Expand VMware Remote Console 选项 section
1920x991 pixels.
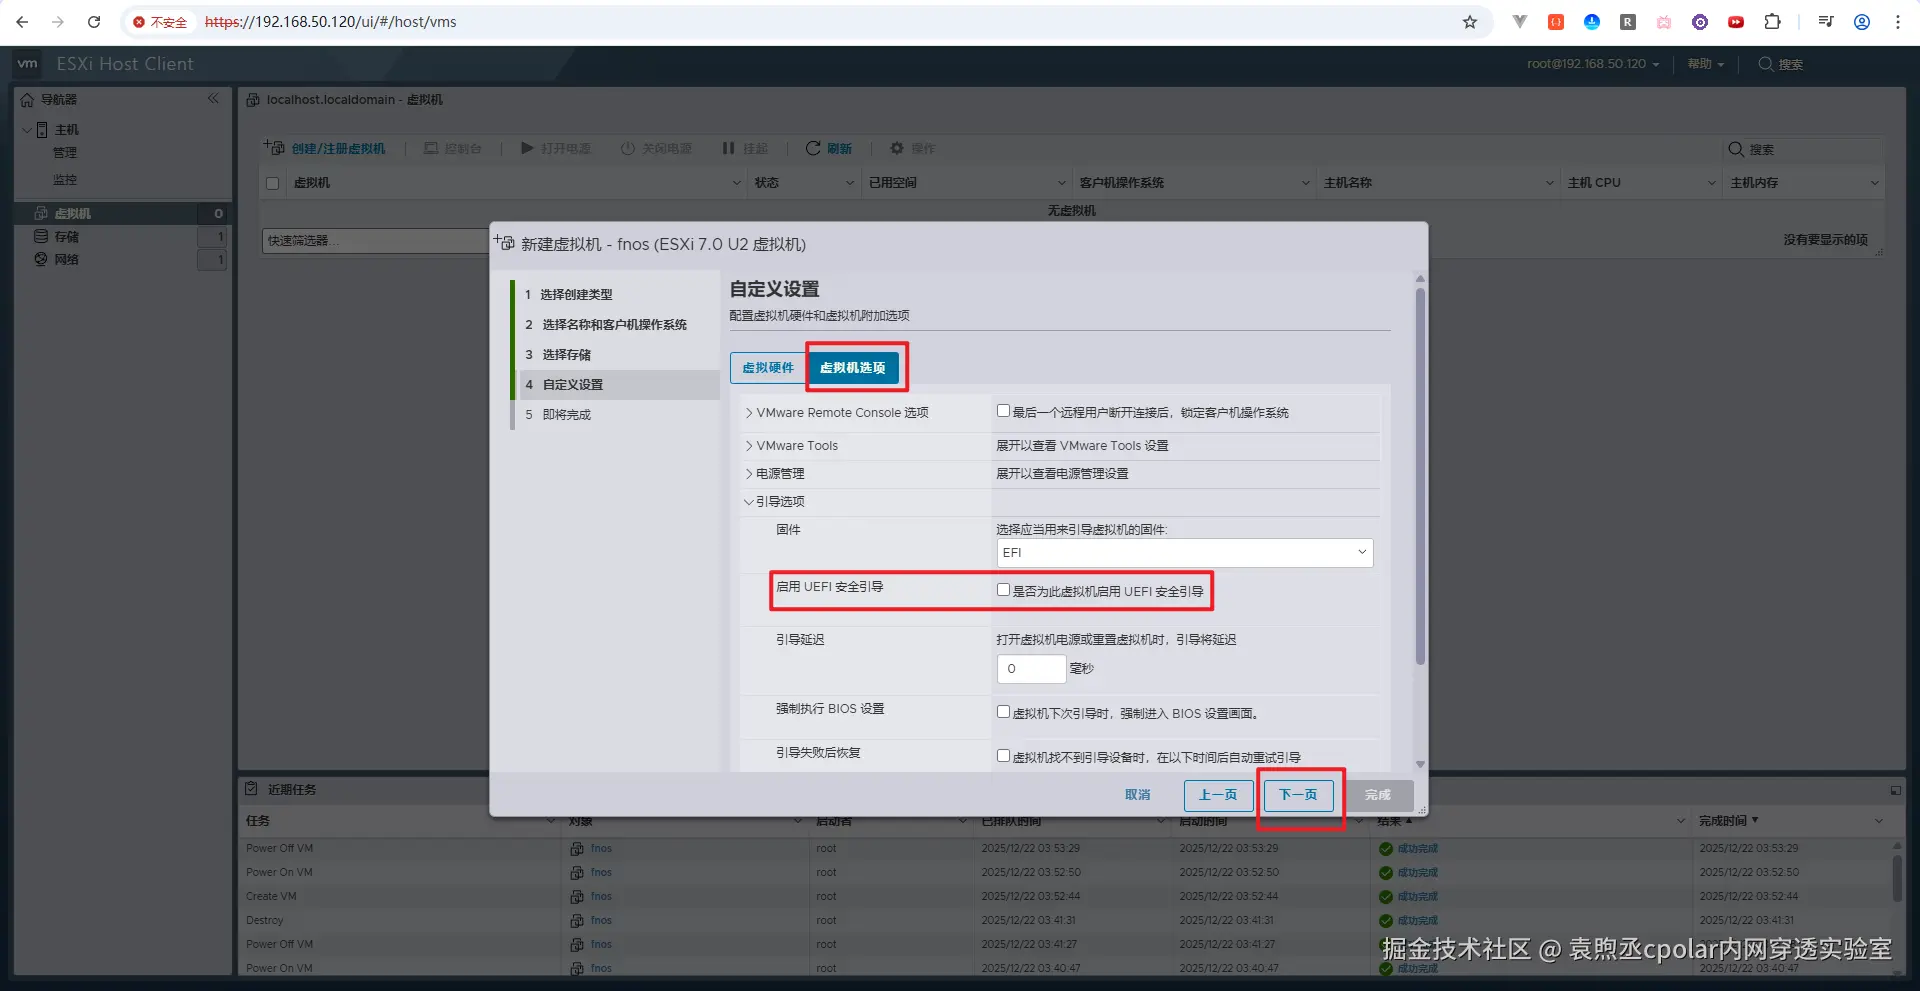click(749, 413)
